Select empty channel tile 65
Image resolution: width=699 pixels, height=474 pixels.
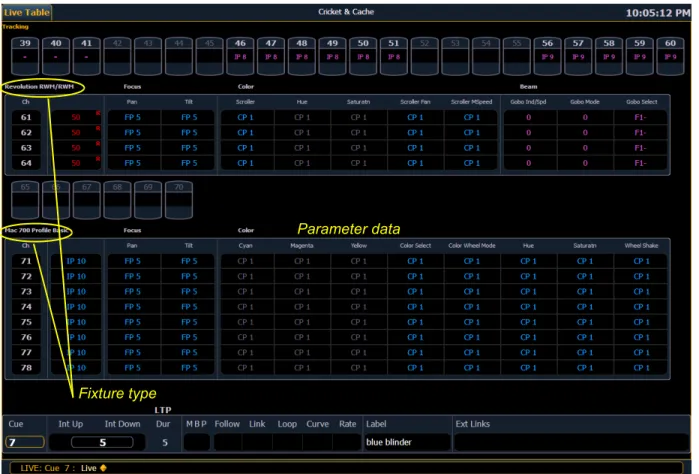tap(25, 200)
